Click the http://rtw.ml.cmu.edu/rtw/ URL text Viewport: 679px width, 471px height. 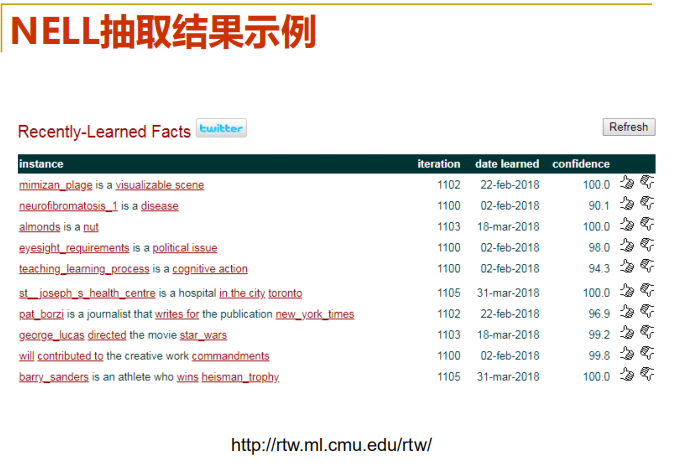[331, 445]
